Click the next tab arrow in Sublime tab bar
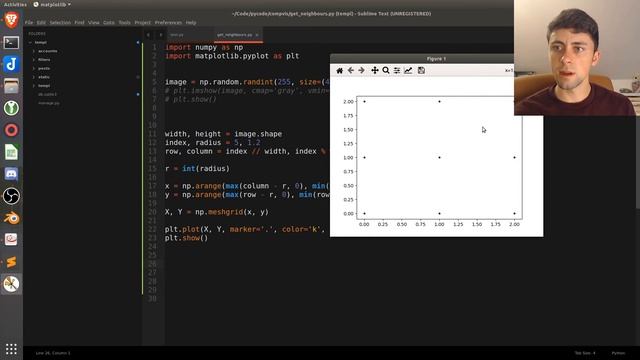The image size is (640, 360). click(x=161, y=35)
